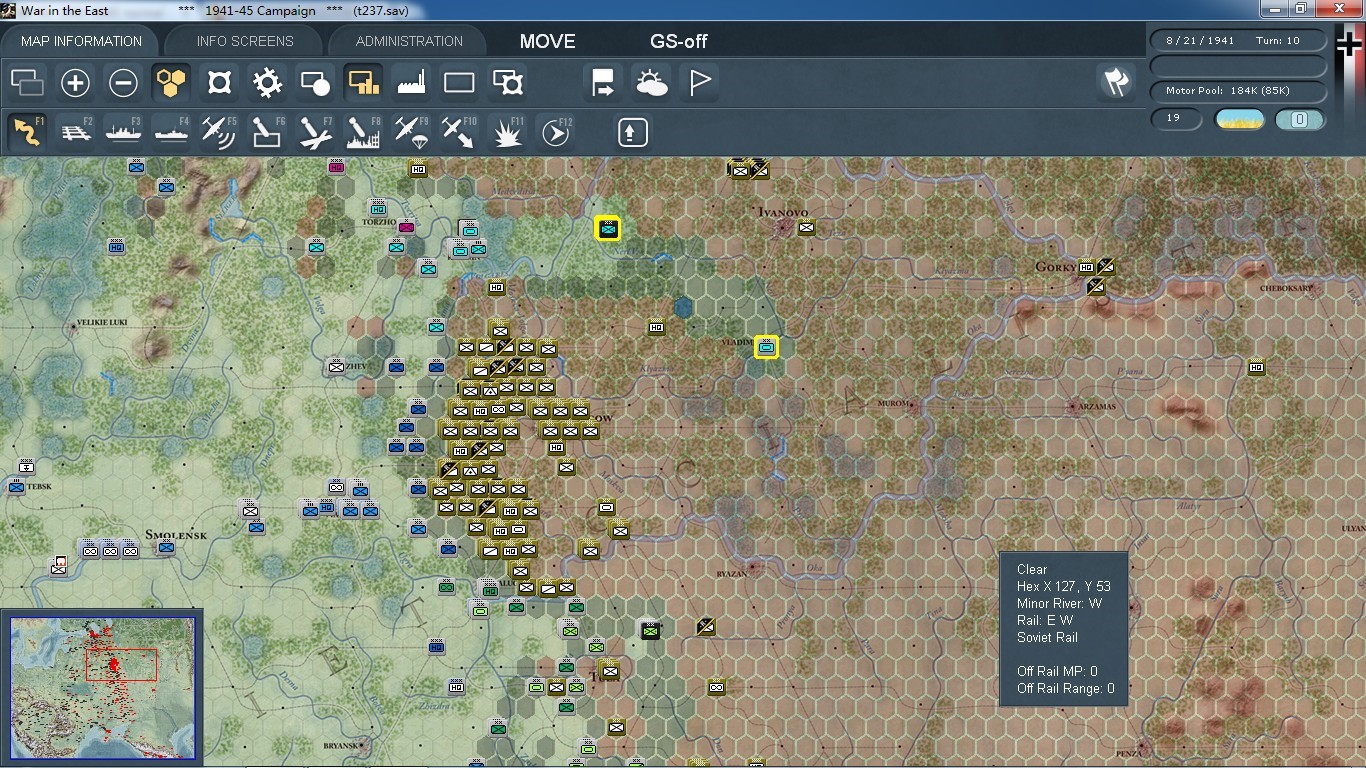Select the F4 amphibious ship icon
This screenshot has width=1366, height=768.
(171, 131)
